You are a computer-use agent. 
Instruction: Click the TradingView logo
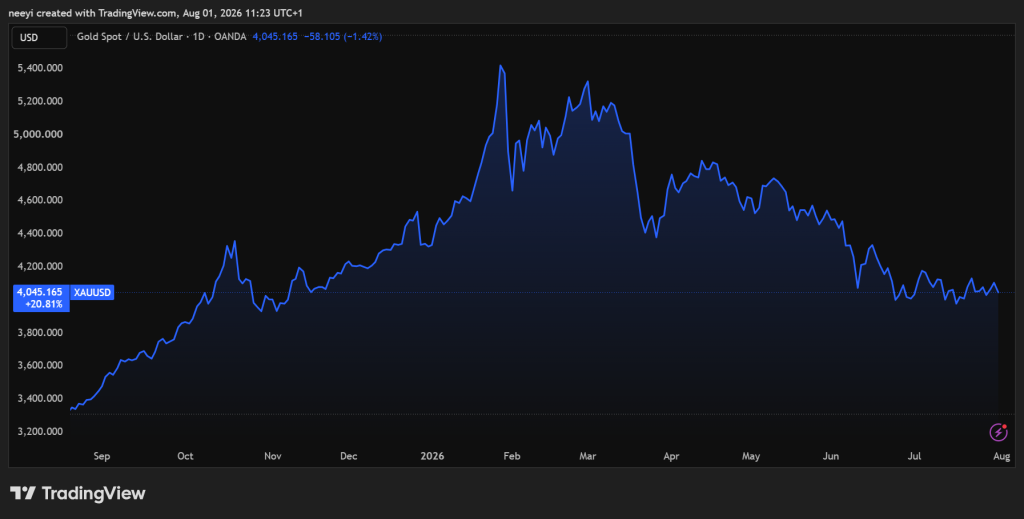pyautogui.click(x=78, y=493)
